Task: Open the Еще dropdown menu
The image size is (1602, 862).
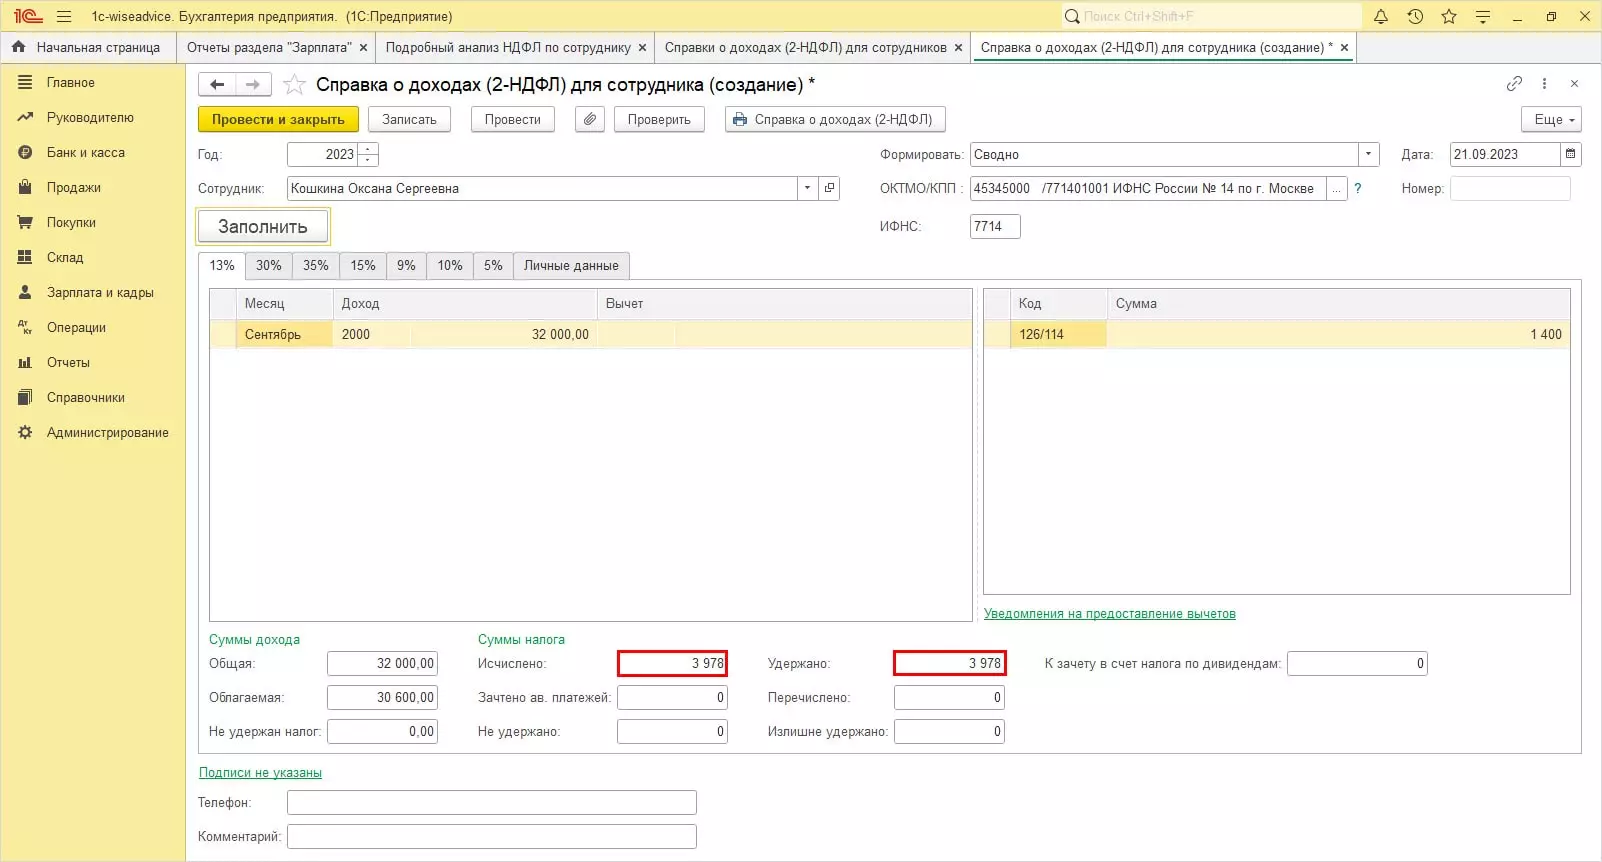Action: [1551, 119]
